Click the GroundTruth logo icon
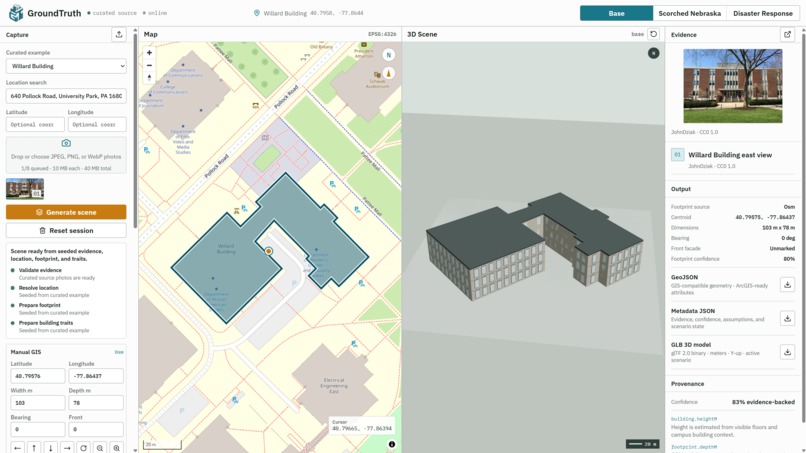The height and width of the screenshot is (453, 806). (16, 13)
